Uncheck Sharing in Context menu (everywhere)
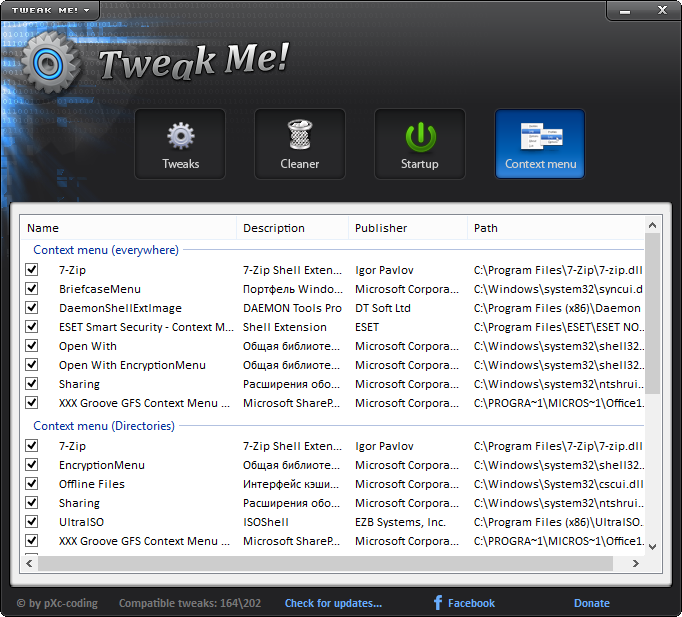 pos(31,384)
